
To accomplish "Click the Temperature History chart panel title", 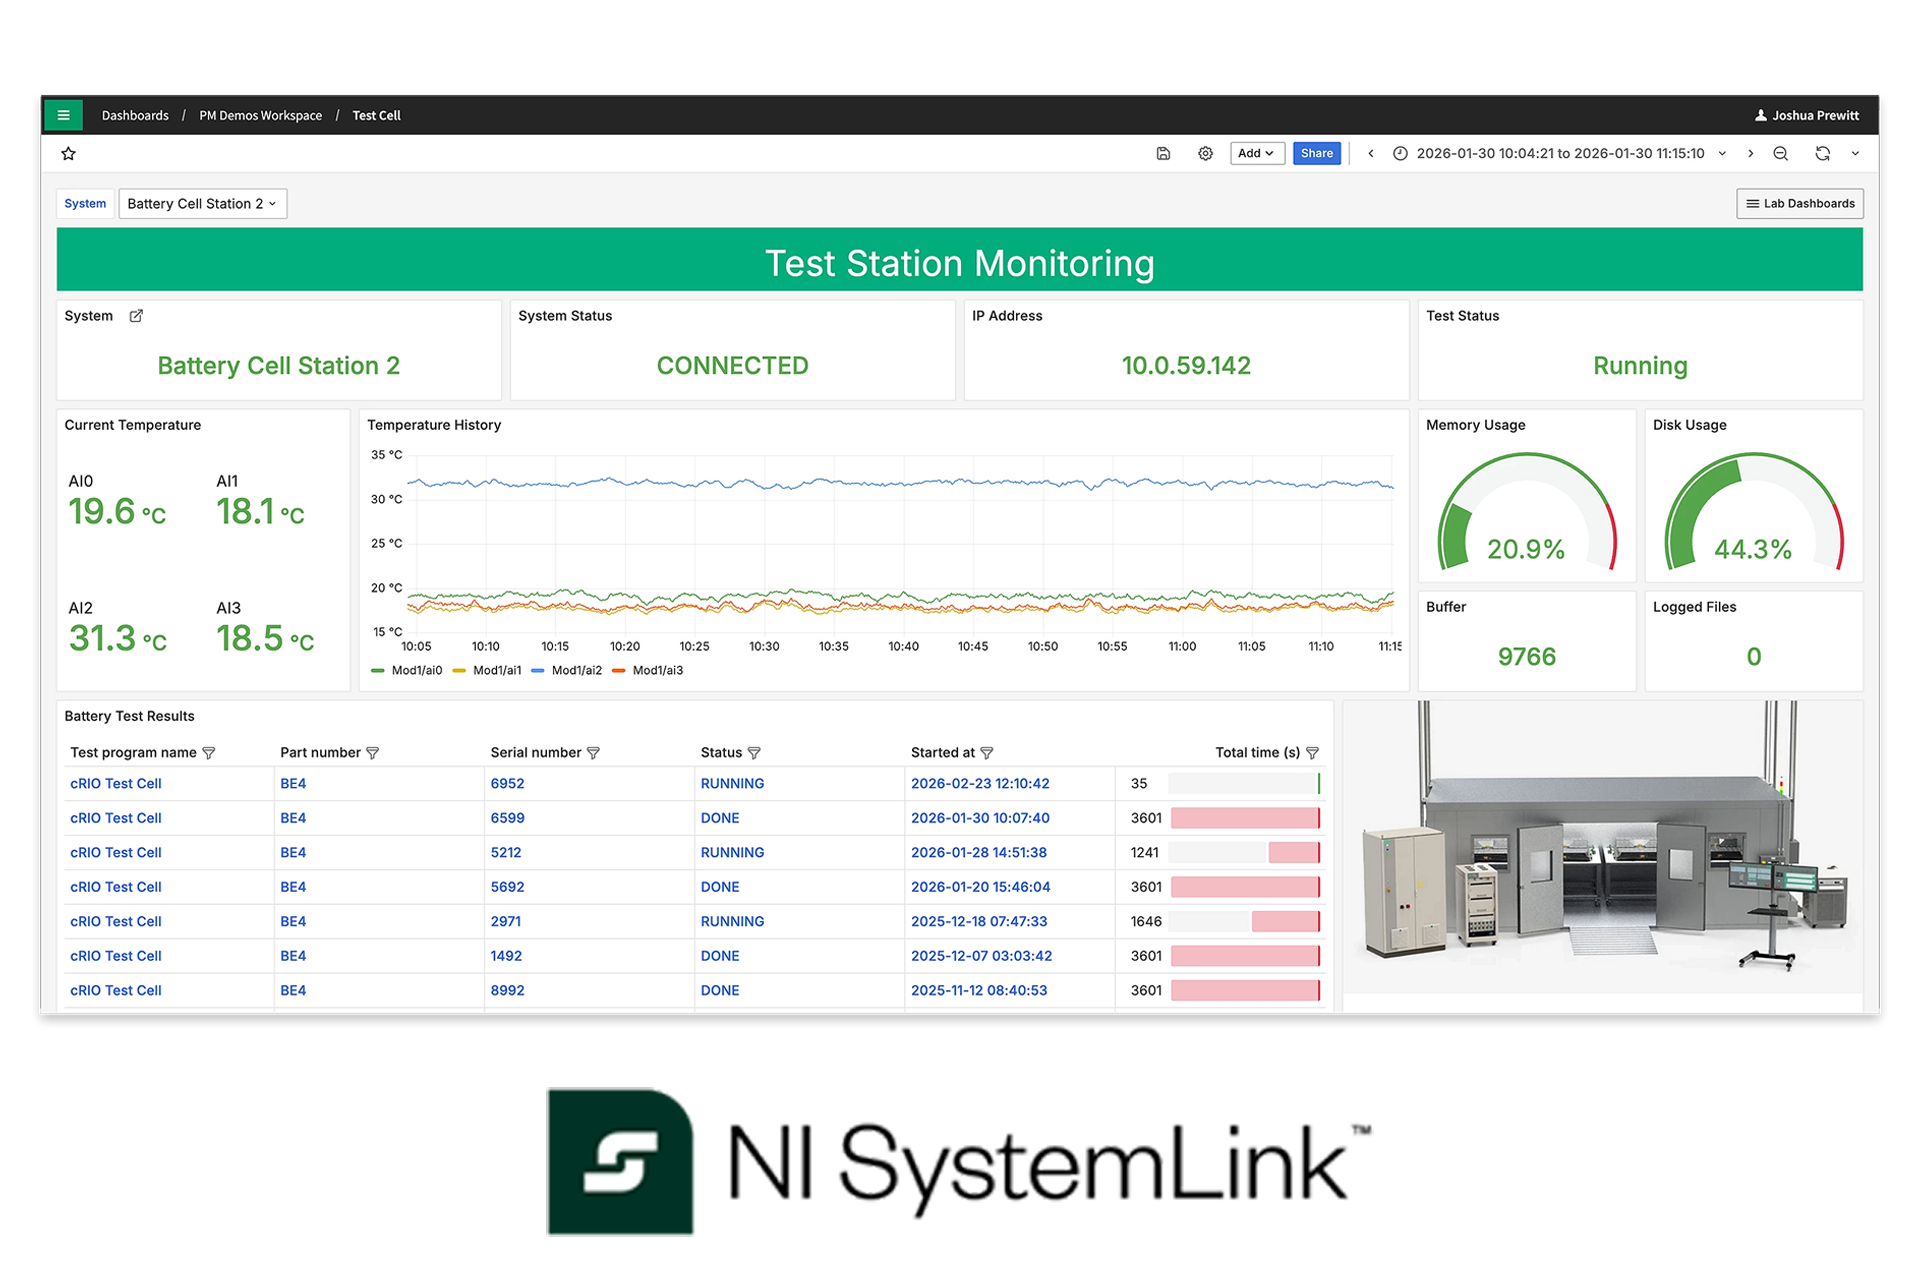I will [434, 425].
